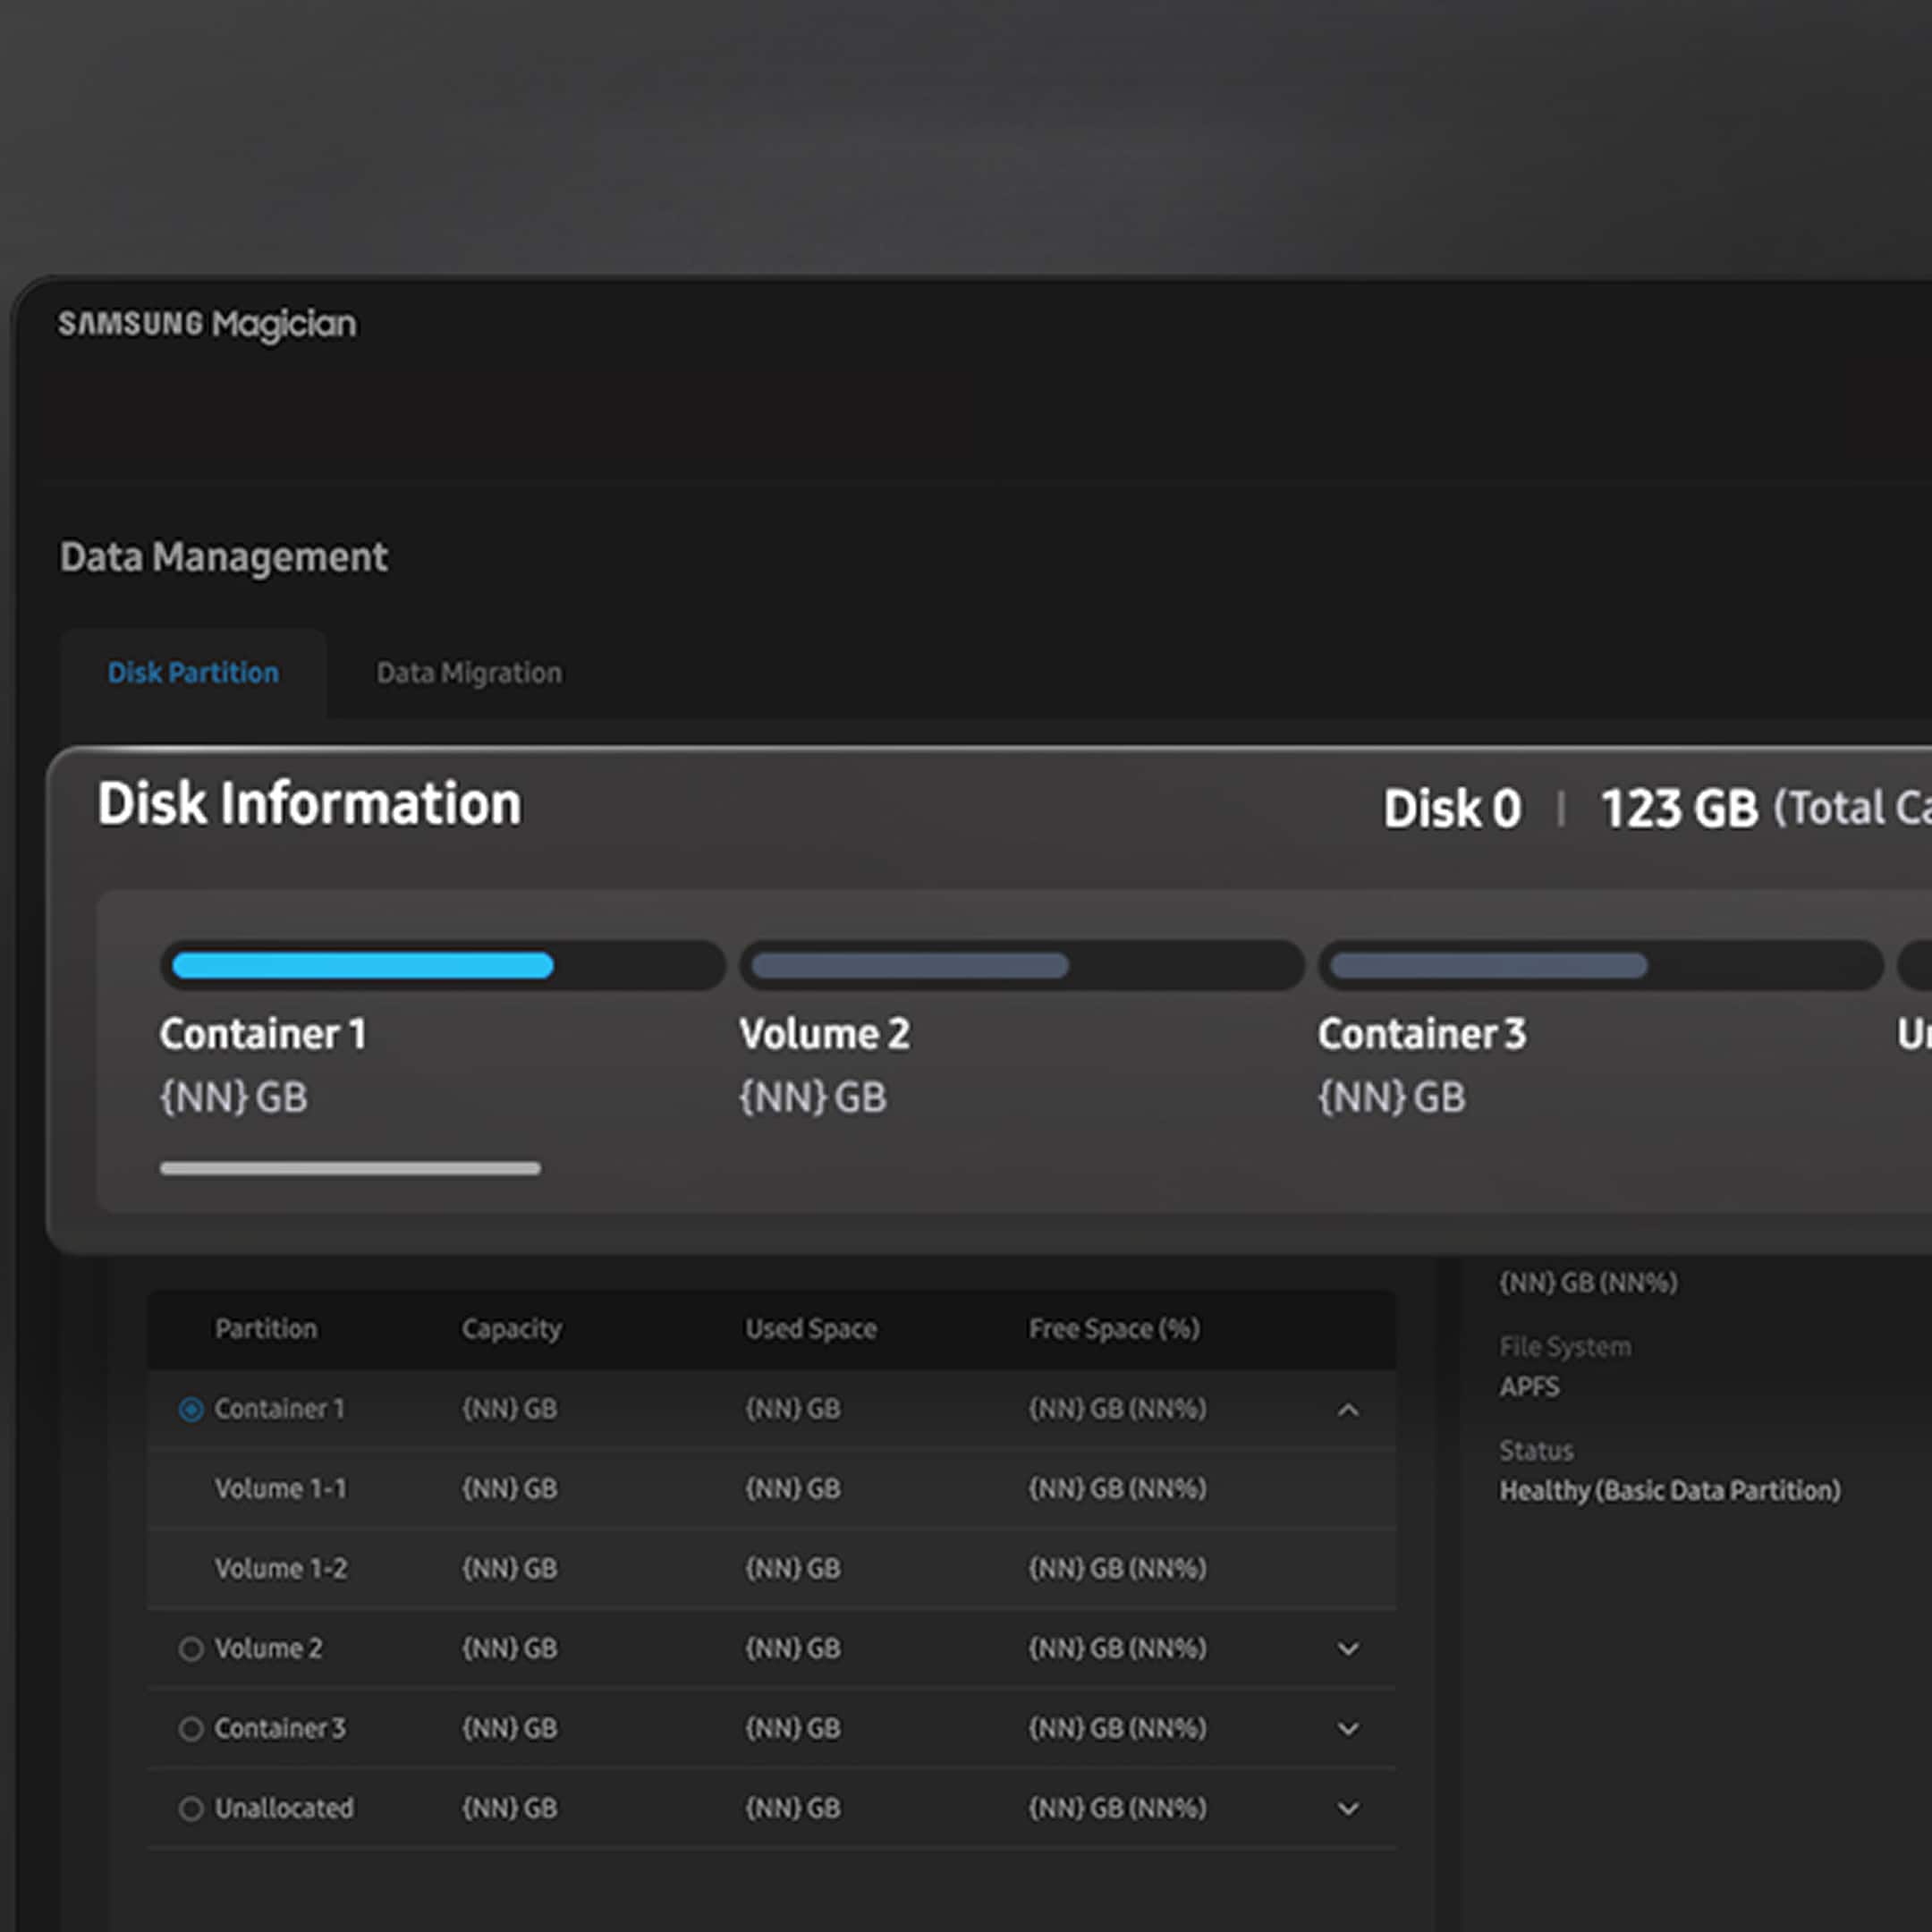This screenshot has width=1932, height=1932.
Task: Collapse the Container 1 row
Action: click(x=1349, y=1410)
